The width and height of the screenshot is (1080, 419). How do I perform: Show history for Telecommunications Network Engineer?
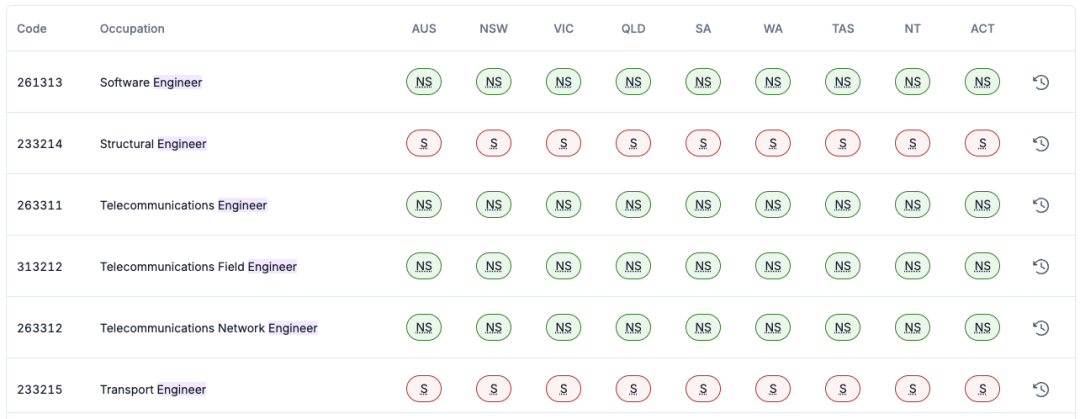click(x=1040, y=328)
